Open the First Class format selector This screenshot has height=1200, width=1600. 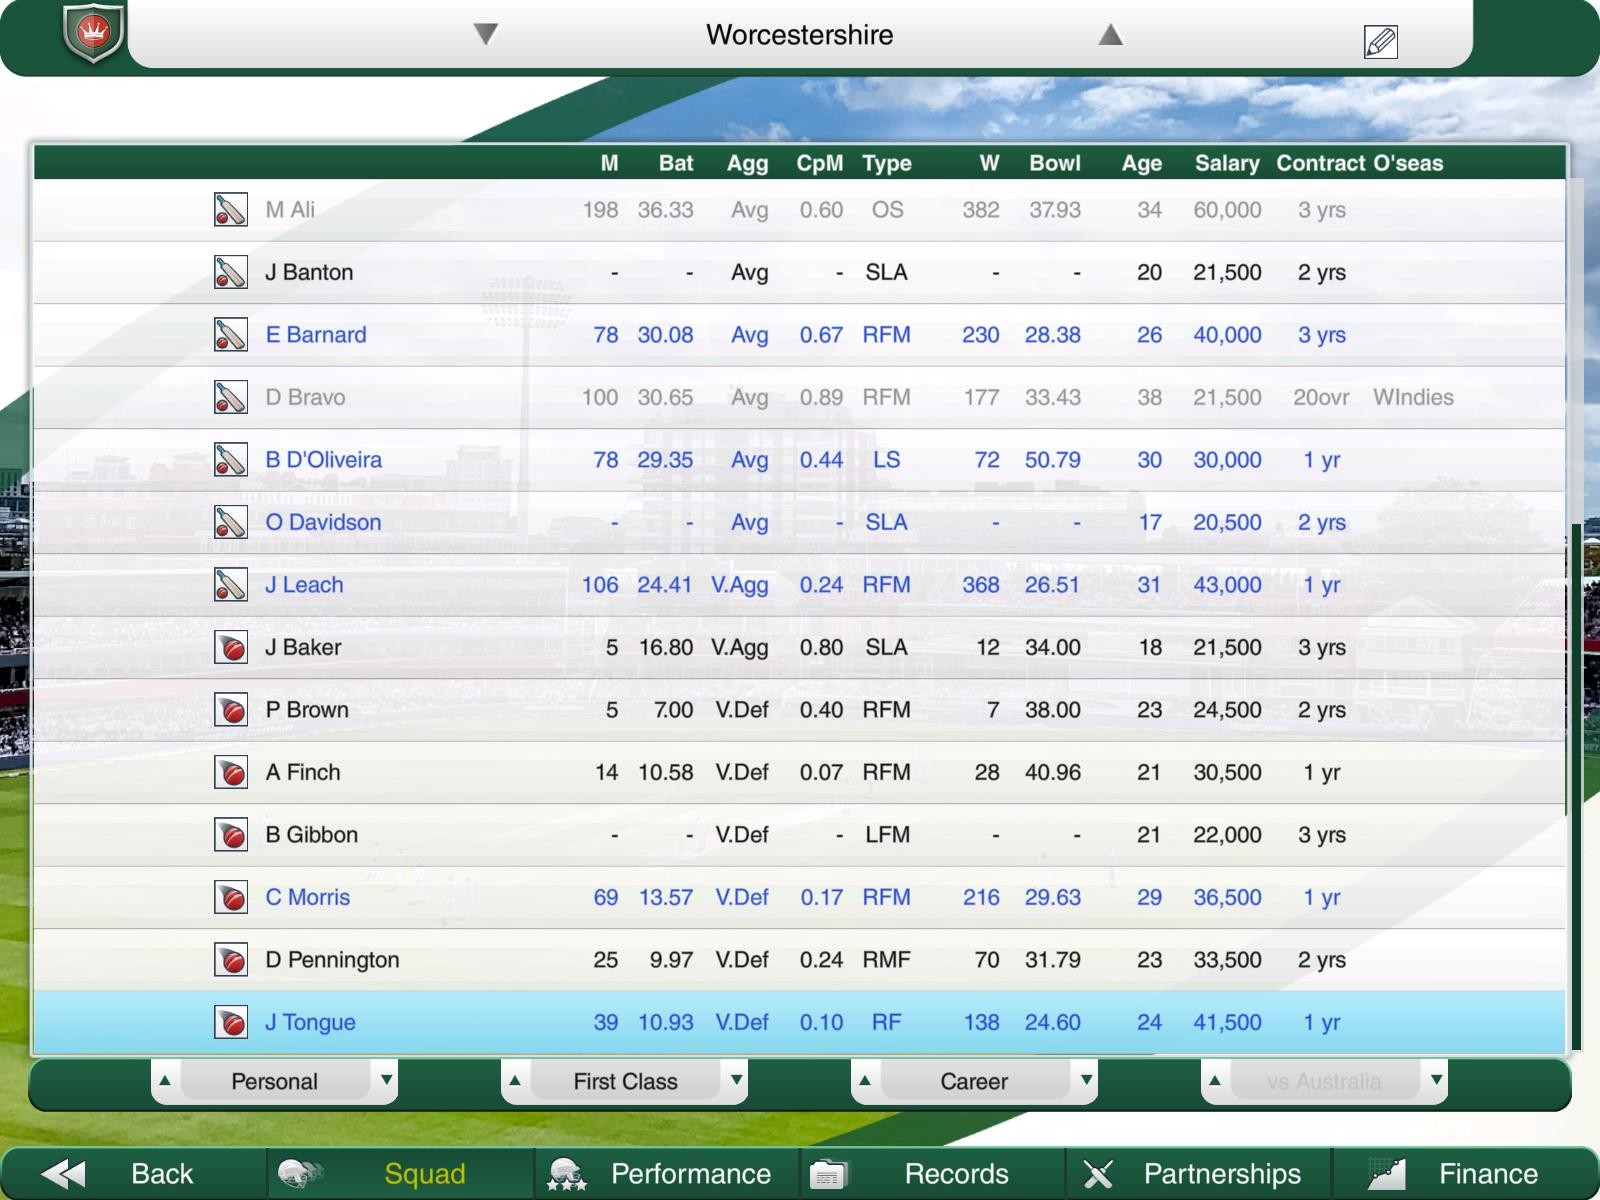tap(625, 1081)
